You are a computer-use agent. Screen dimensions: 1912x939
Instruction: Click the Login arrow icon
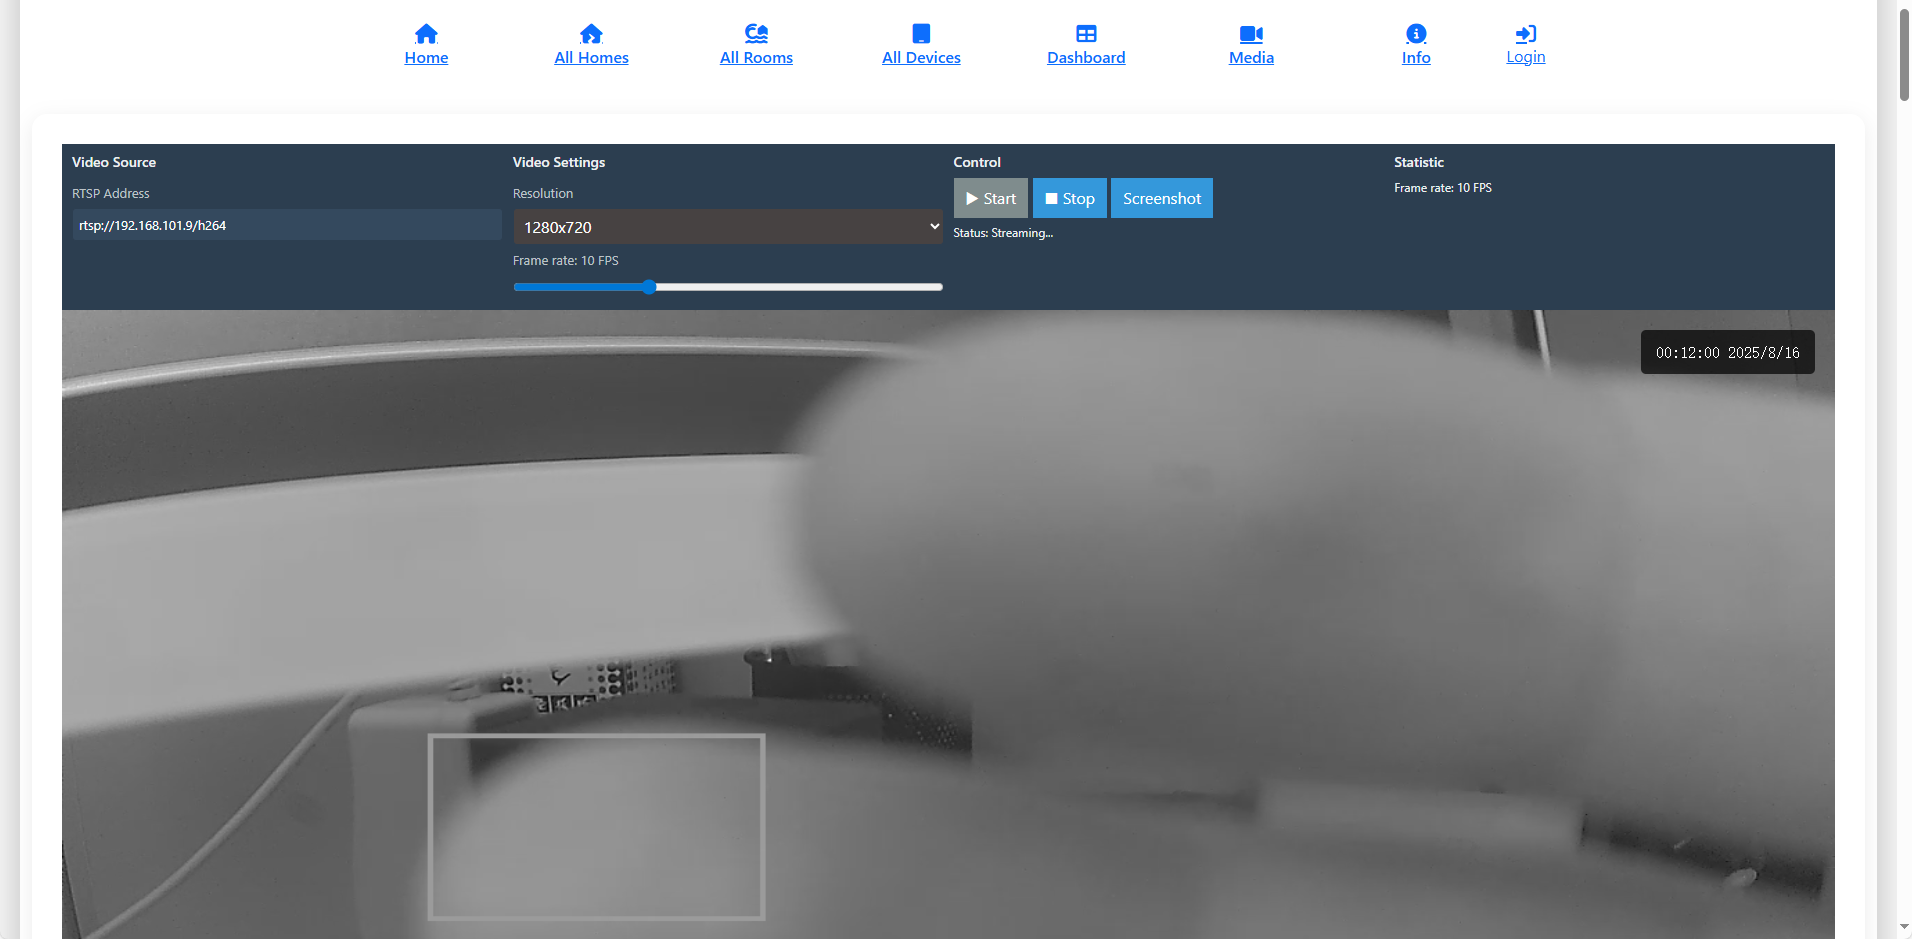pyautogui.click(x=1526, y=34)
